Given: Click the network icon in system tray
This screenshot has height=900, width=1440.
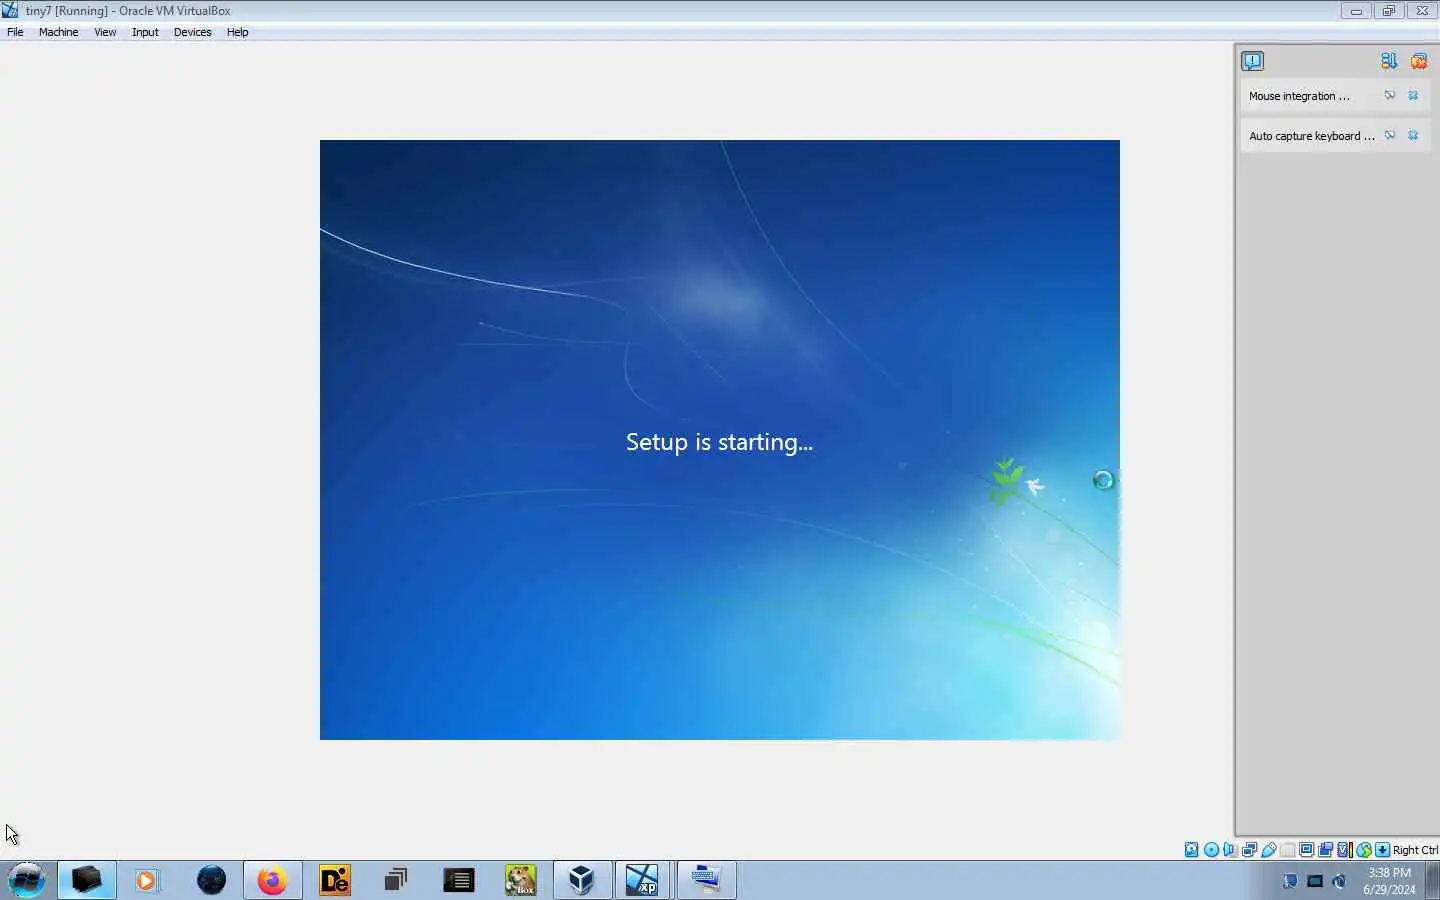Looking at the screenshot, I should (1315, 881).
